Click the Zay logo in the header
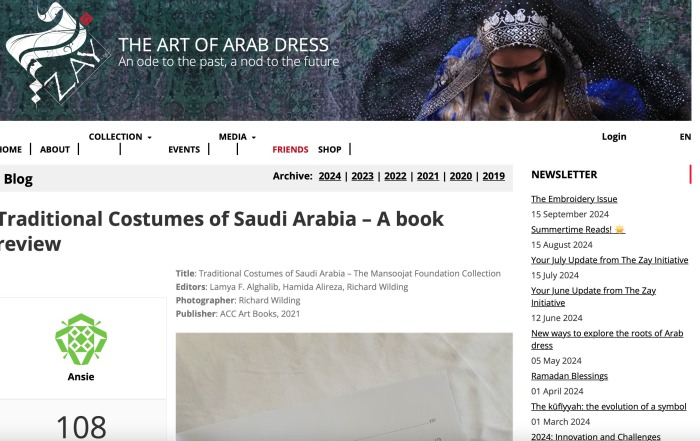This screenshot has width=700, height=441. click(x=54, y=54)
